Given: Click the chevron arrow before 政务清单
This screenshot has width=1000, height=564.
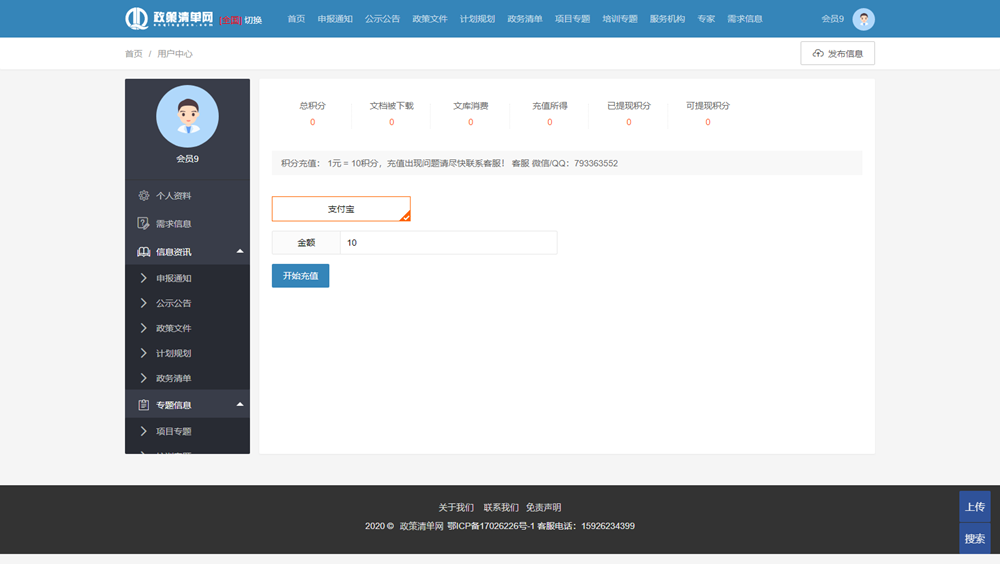Looking at the screenshot, I should pyautogui.click(x=143, y=378).
